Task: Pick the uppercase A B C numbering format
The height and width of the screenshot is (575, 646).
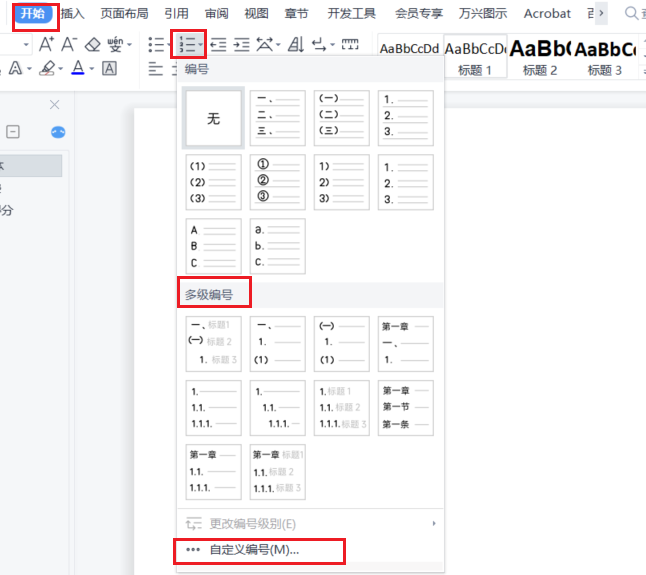Action: [x=213, y=246]
